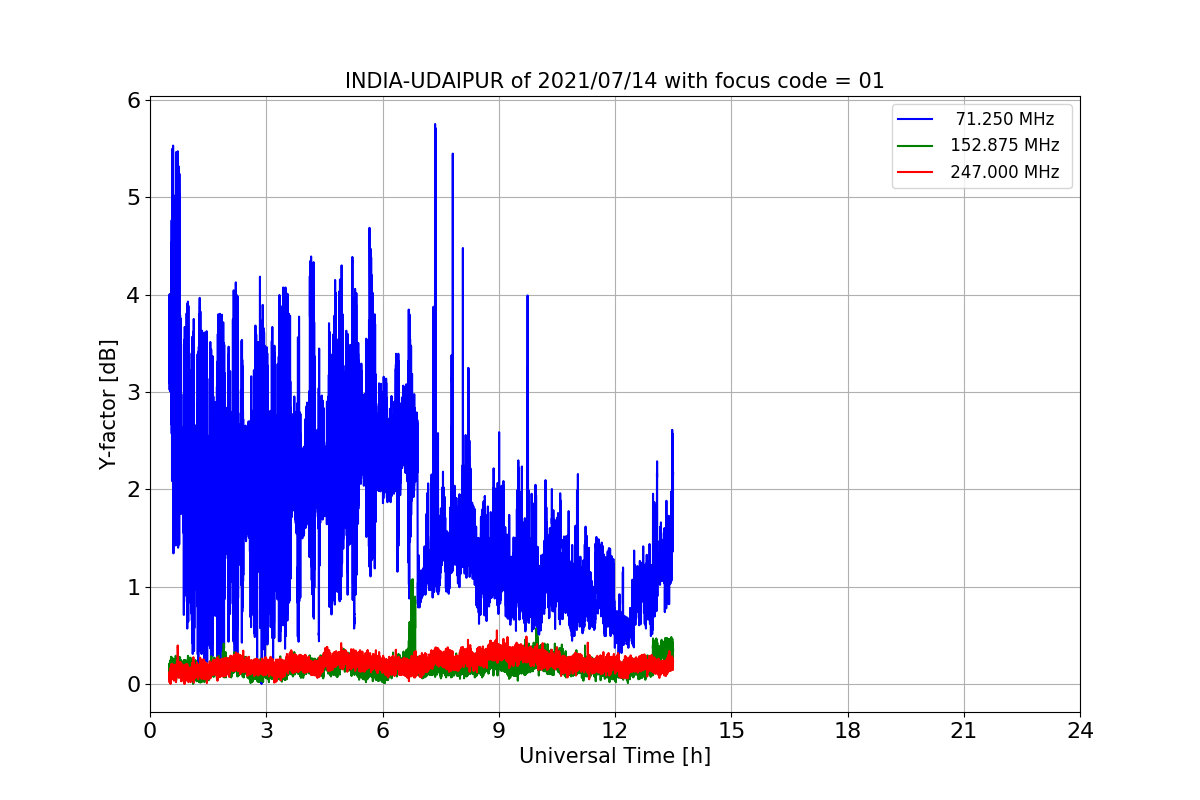Click the blue line sample in legend
The image size is (1200, 800).
click(x=915, y=119)
